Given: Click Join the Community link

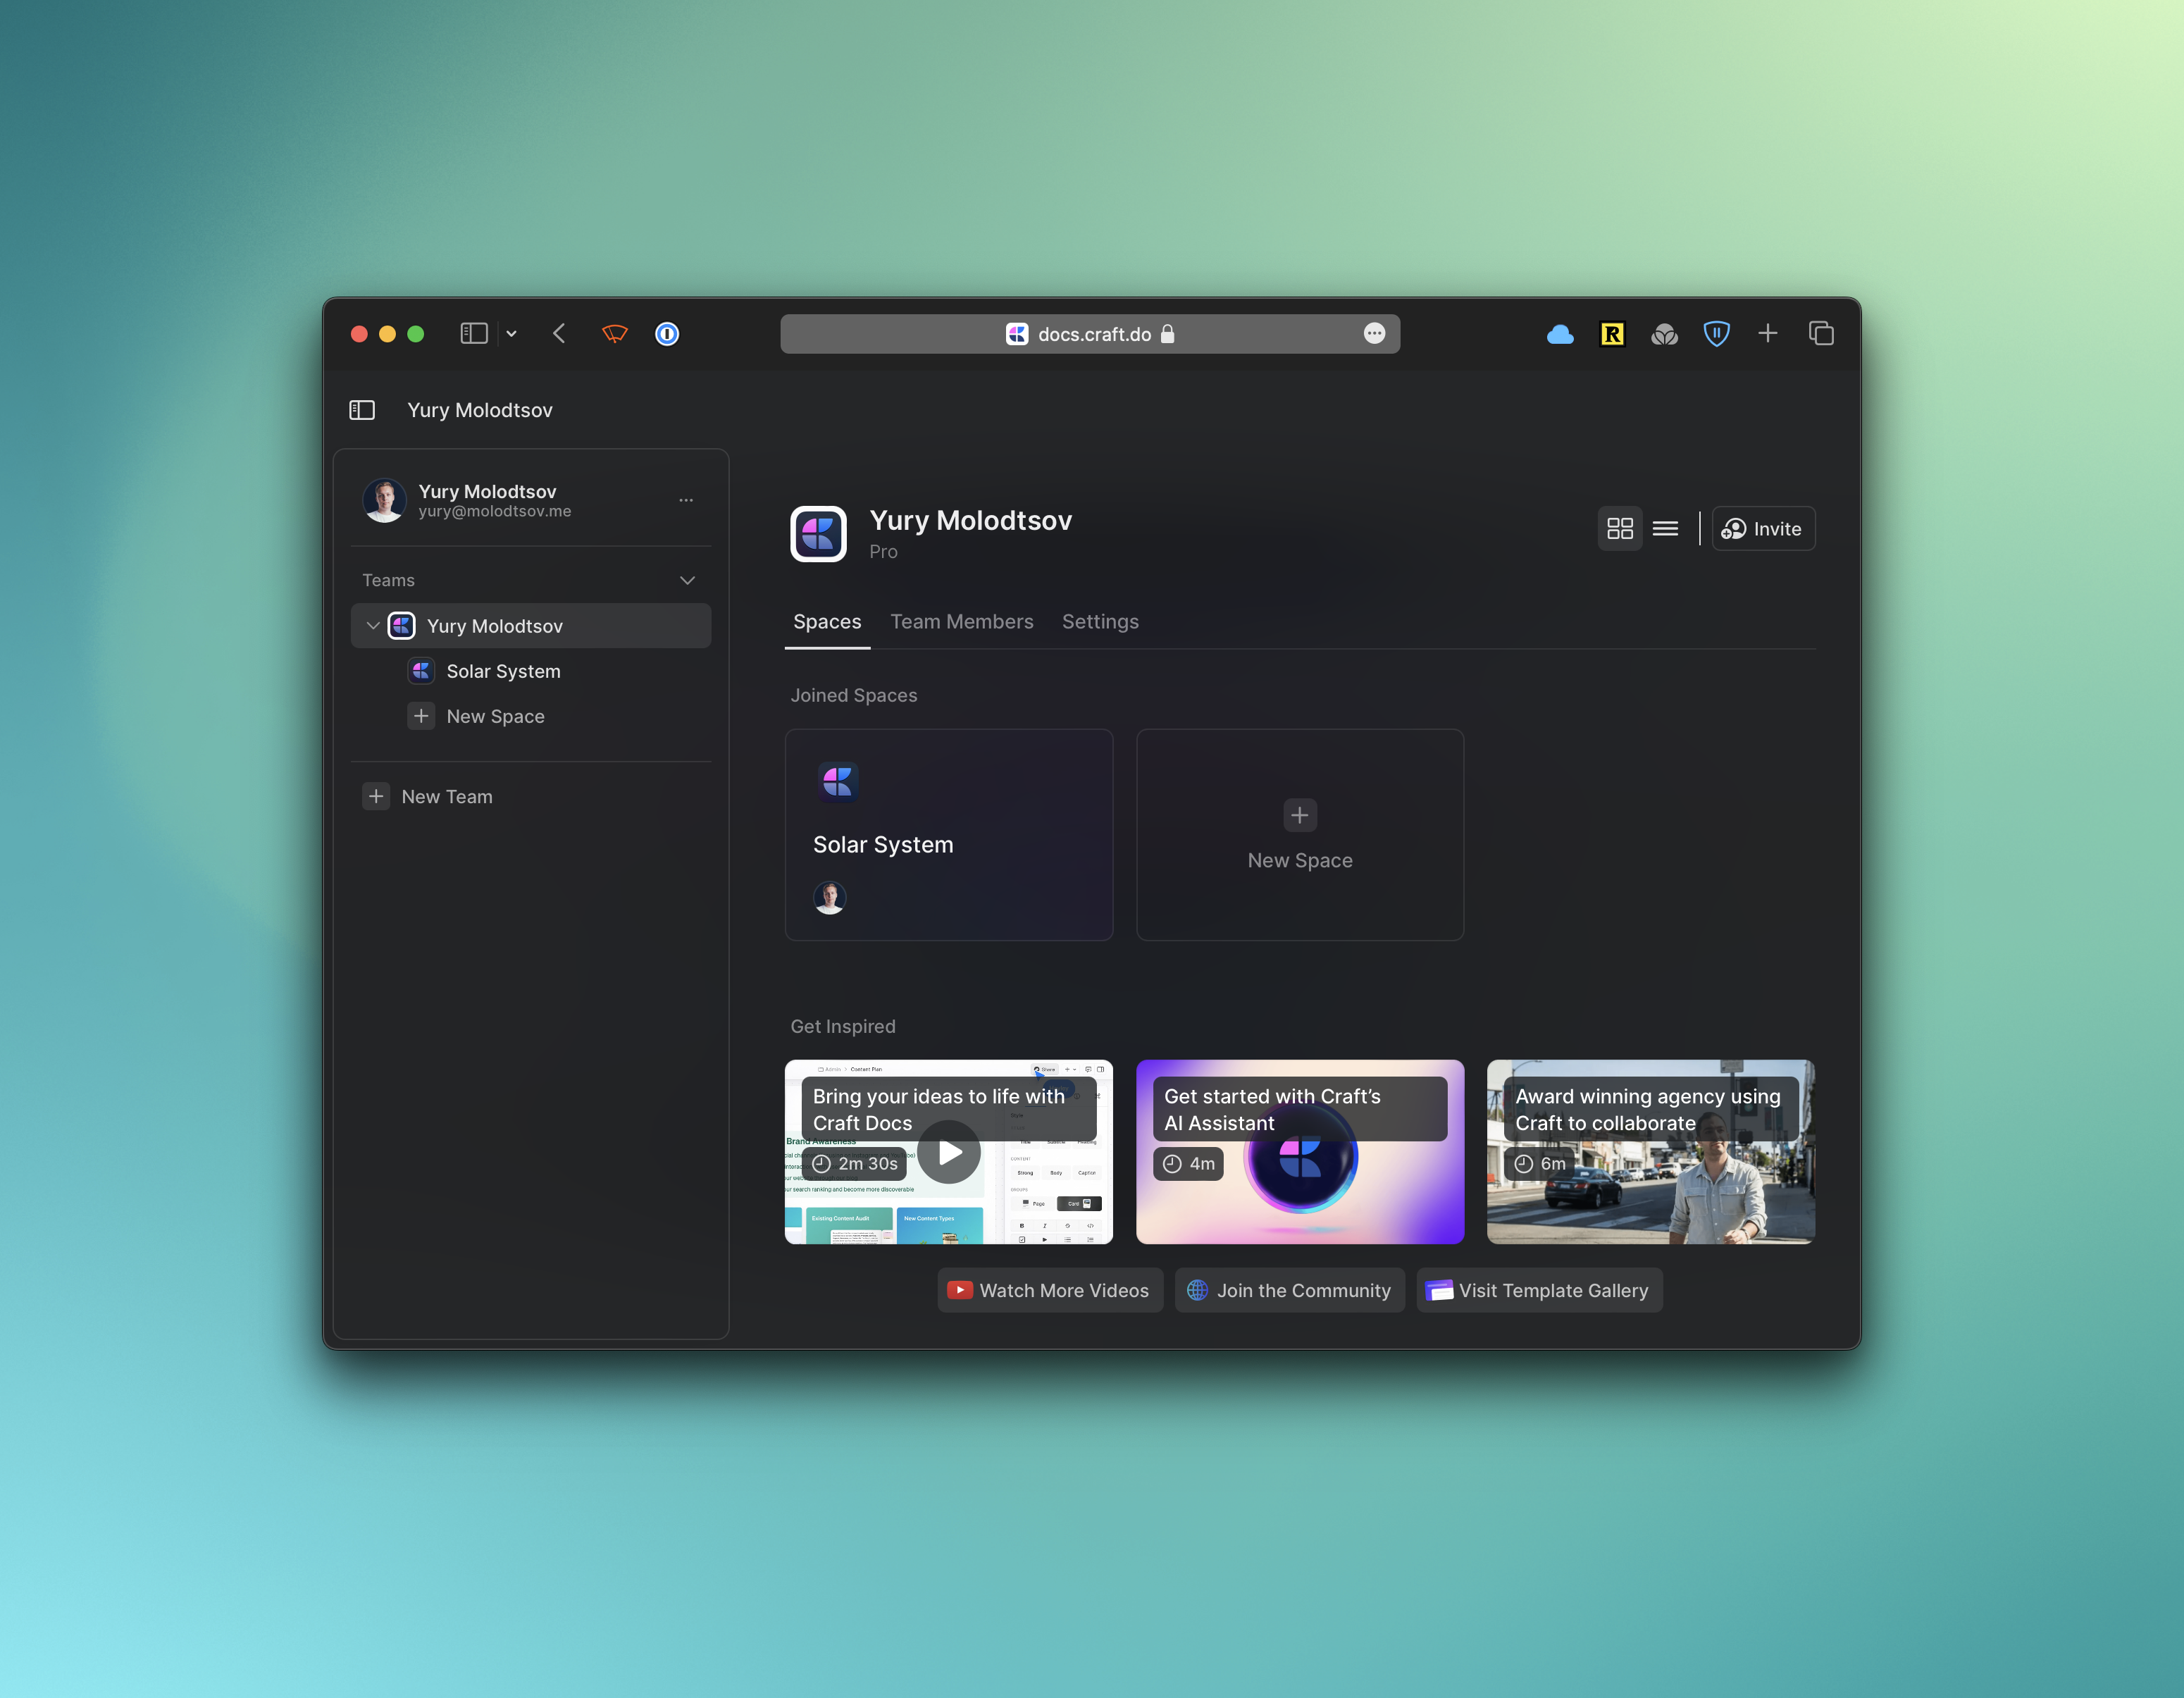Looking at the screenshot, I should pyautogui.click(x=1289, y=1289).
